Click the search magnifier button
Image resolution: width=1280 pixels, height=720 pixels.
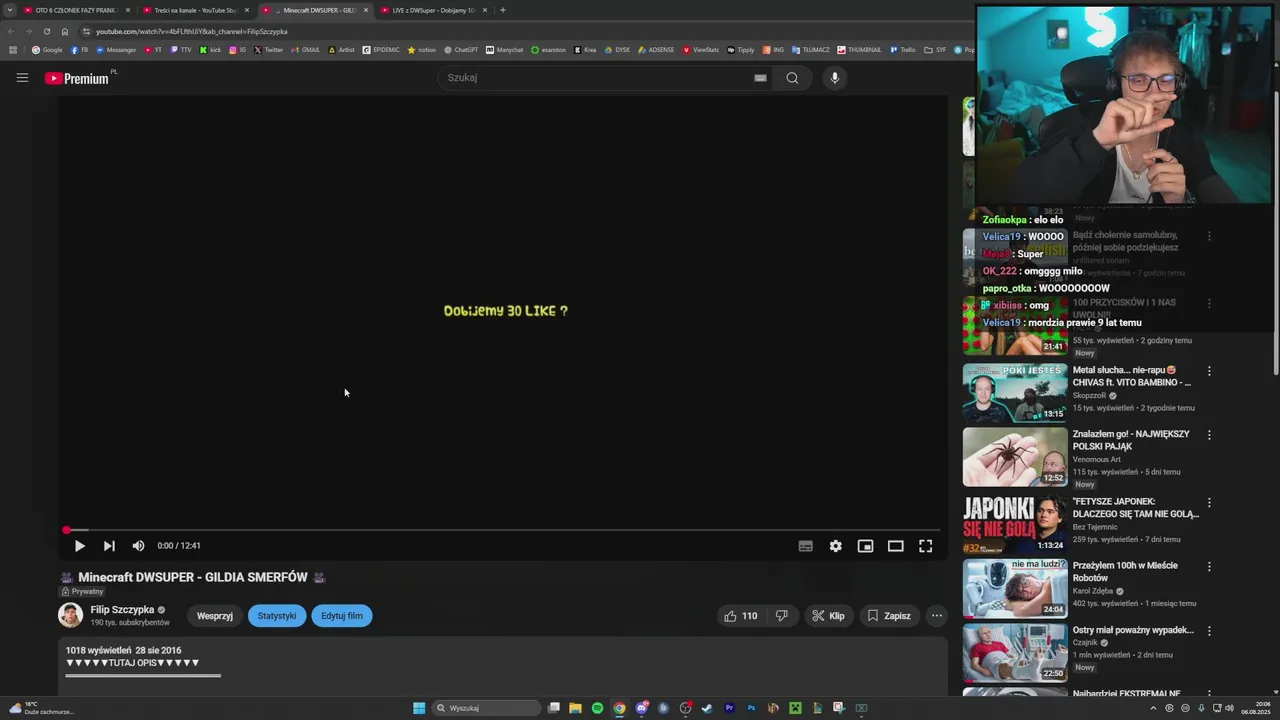792,78
